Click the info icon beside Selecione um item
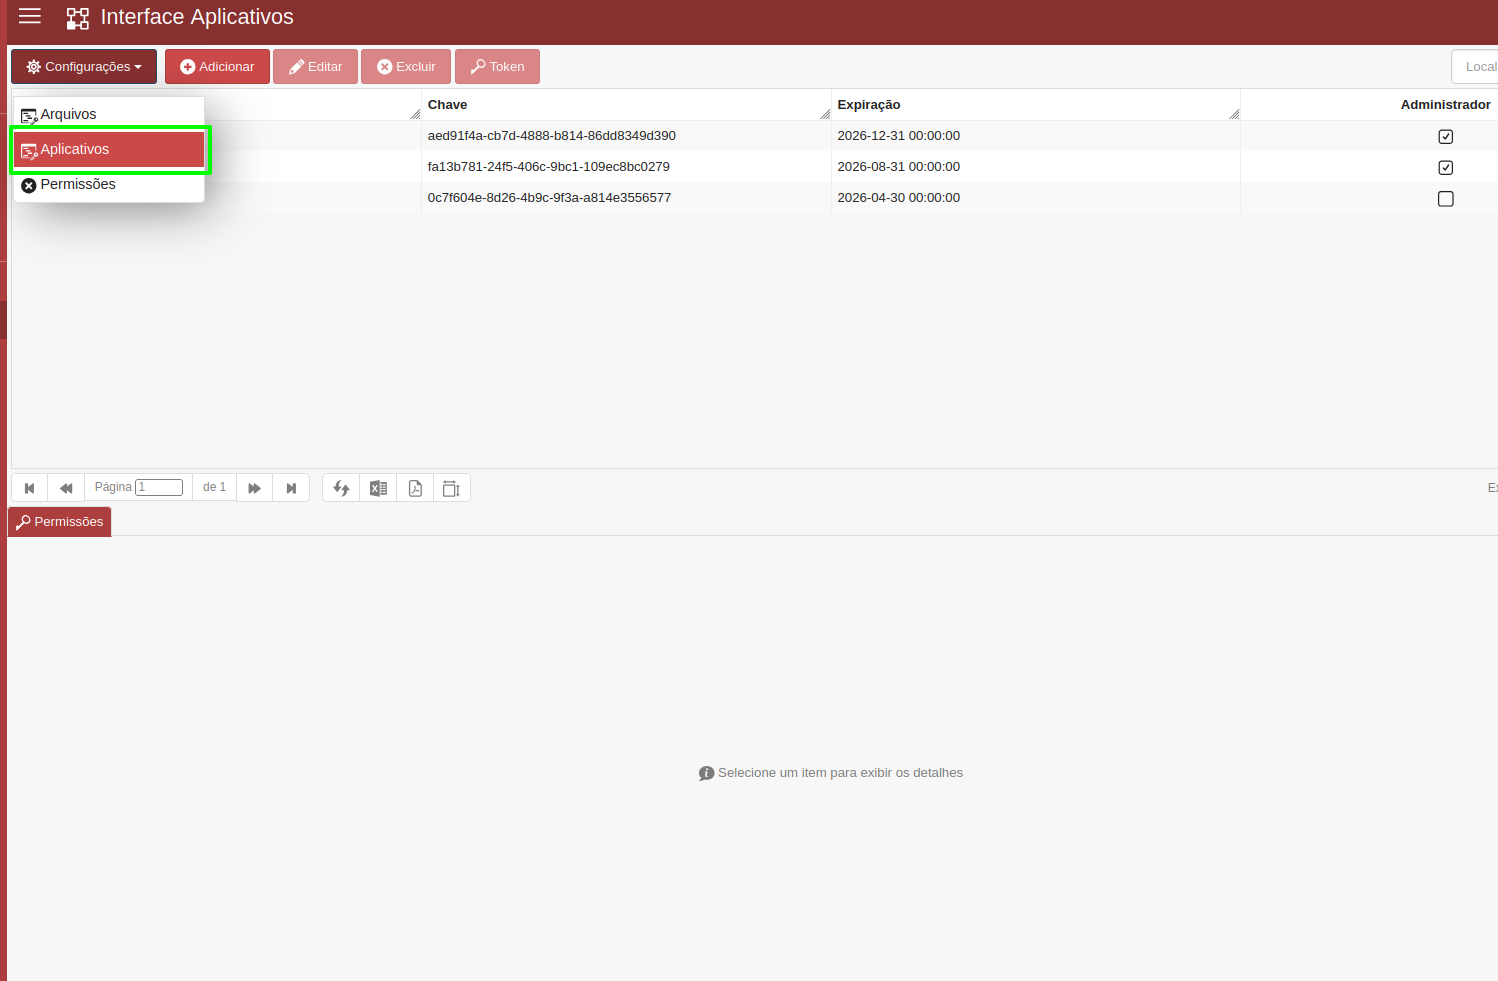The height and width of the screenshot is (981, 1498). 706,773
